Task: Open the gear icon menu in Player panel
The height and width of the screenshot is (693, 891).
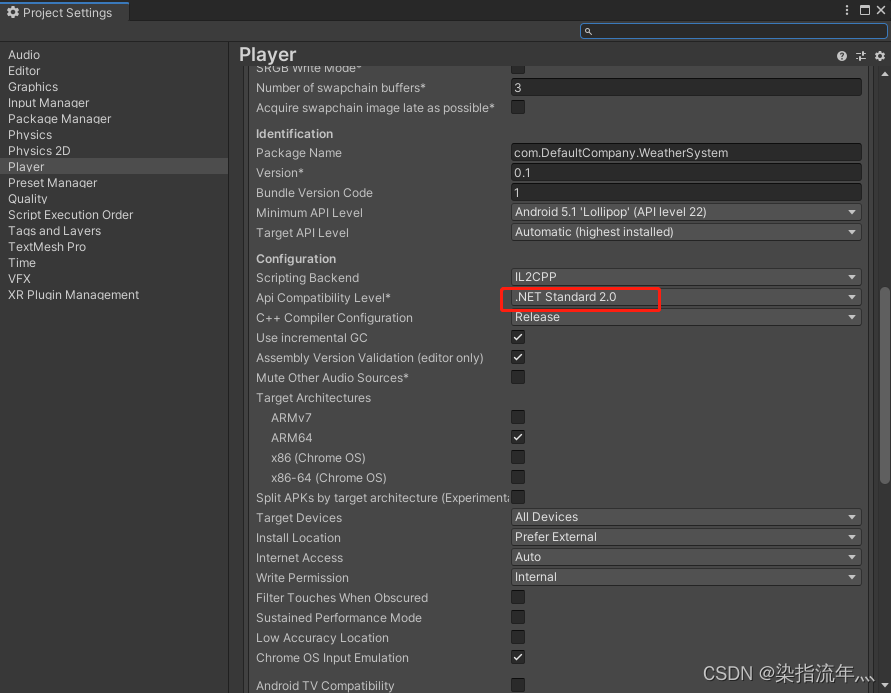Action: [879, 56]
